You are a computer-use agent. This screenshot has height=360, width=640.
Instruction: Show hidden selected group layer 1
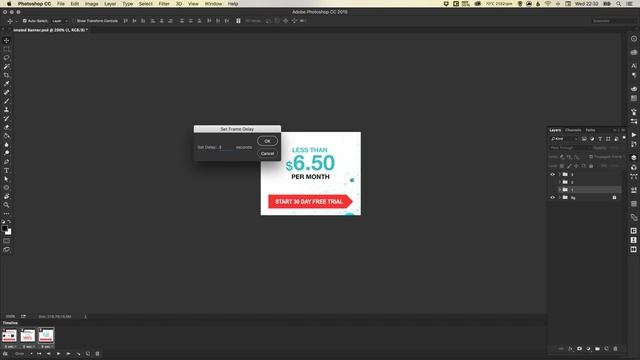[x=553, y=190]
